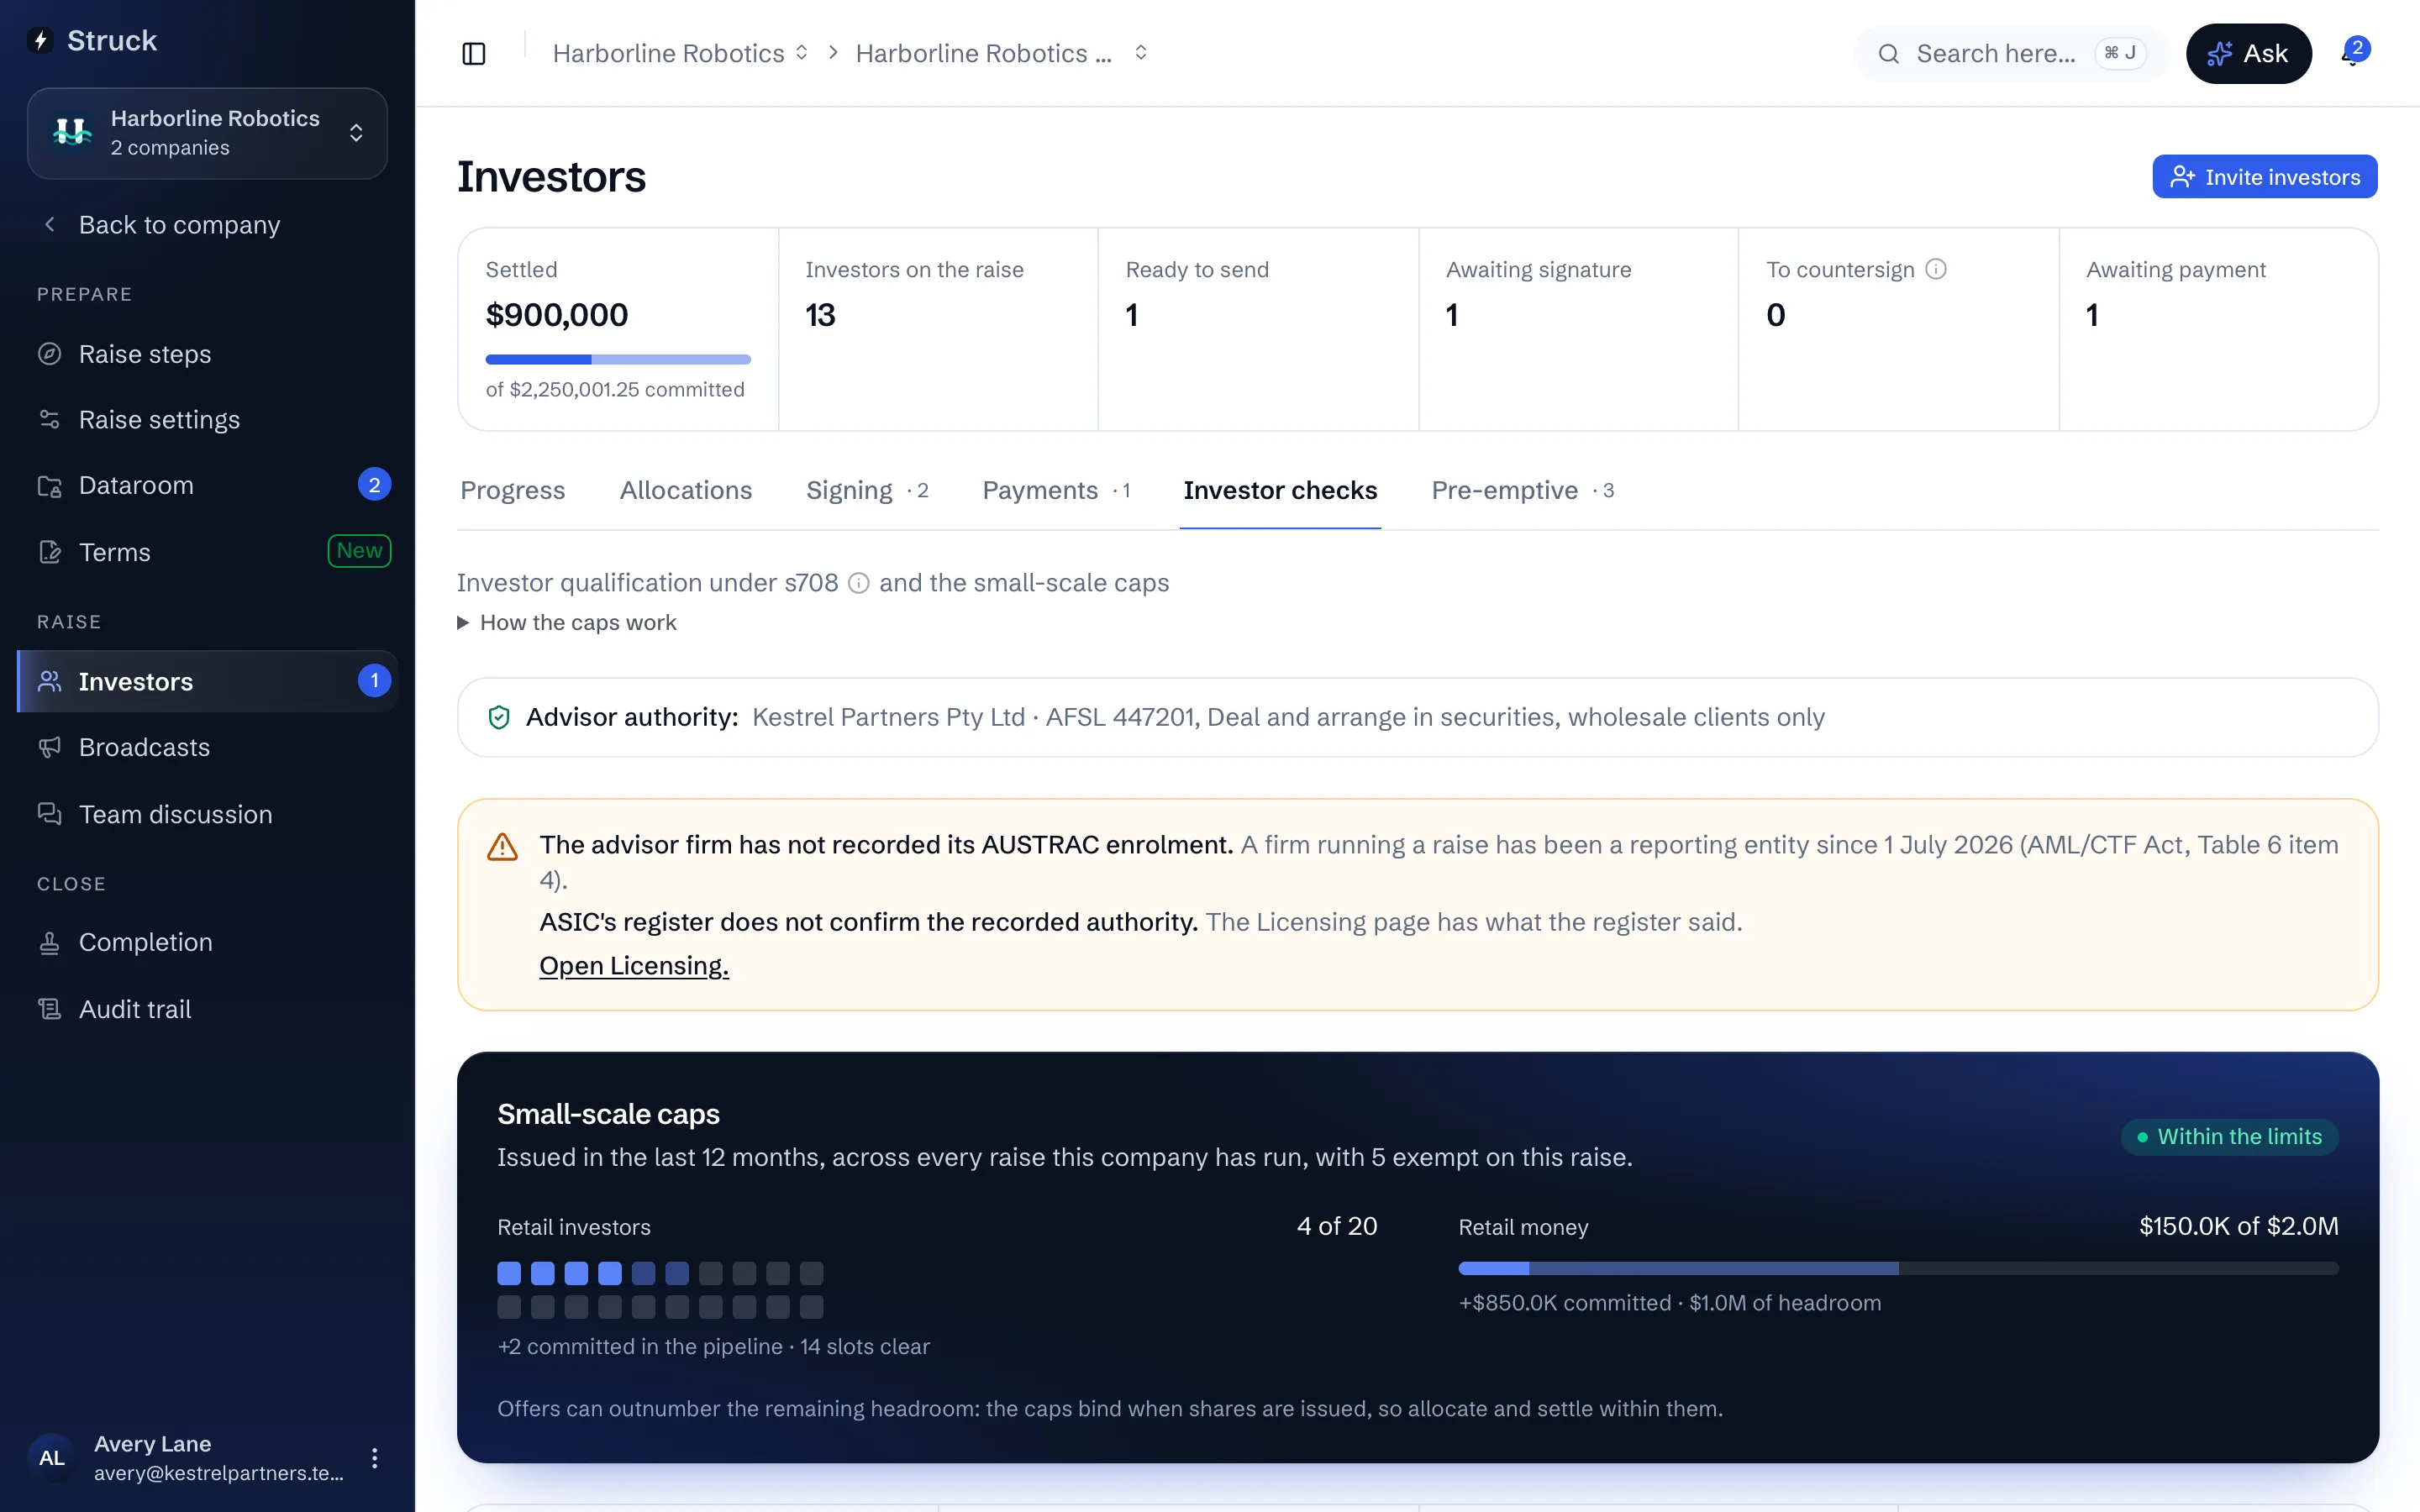Click the Broadcasts megaphone icon

pos(49,747)
